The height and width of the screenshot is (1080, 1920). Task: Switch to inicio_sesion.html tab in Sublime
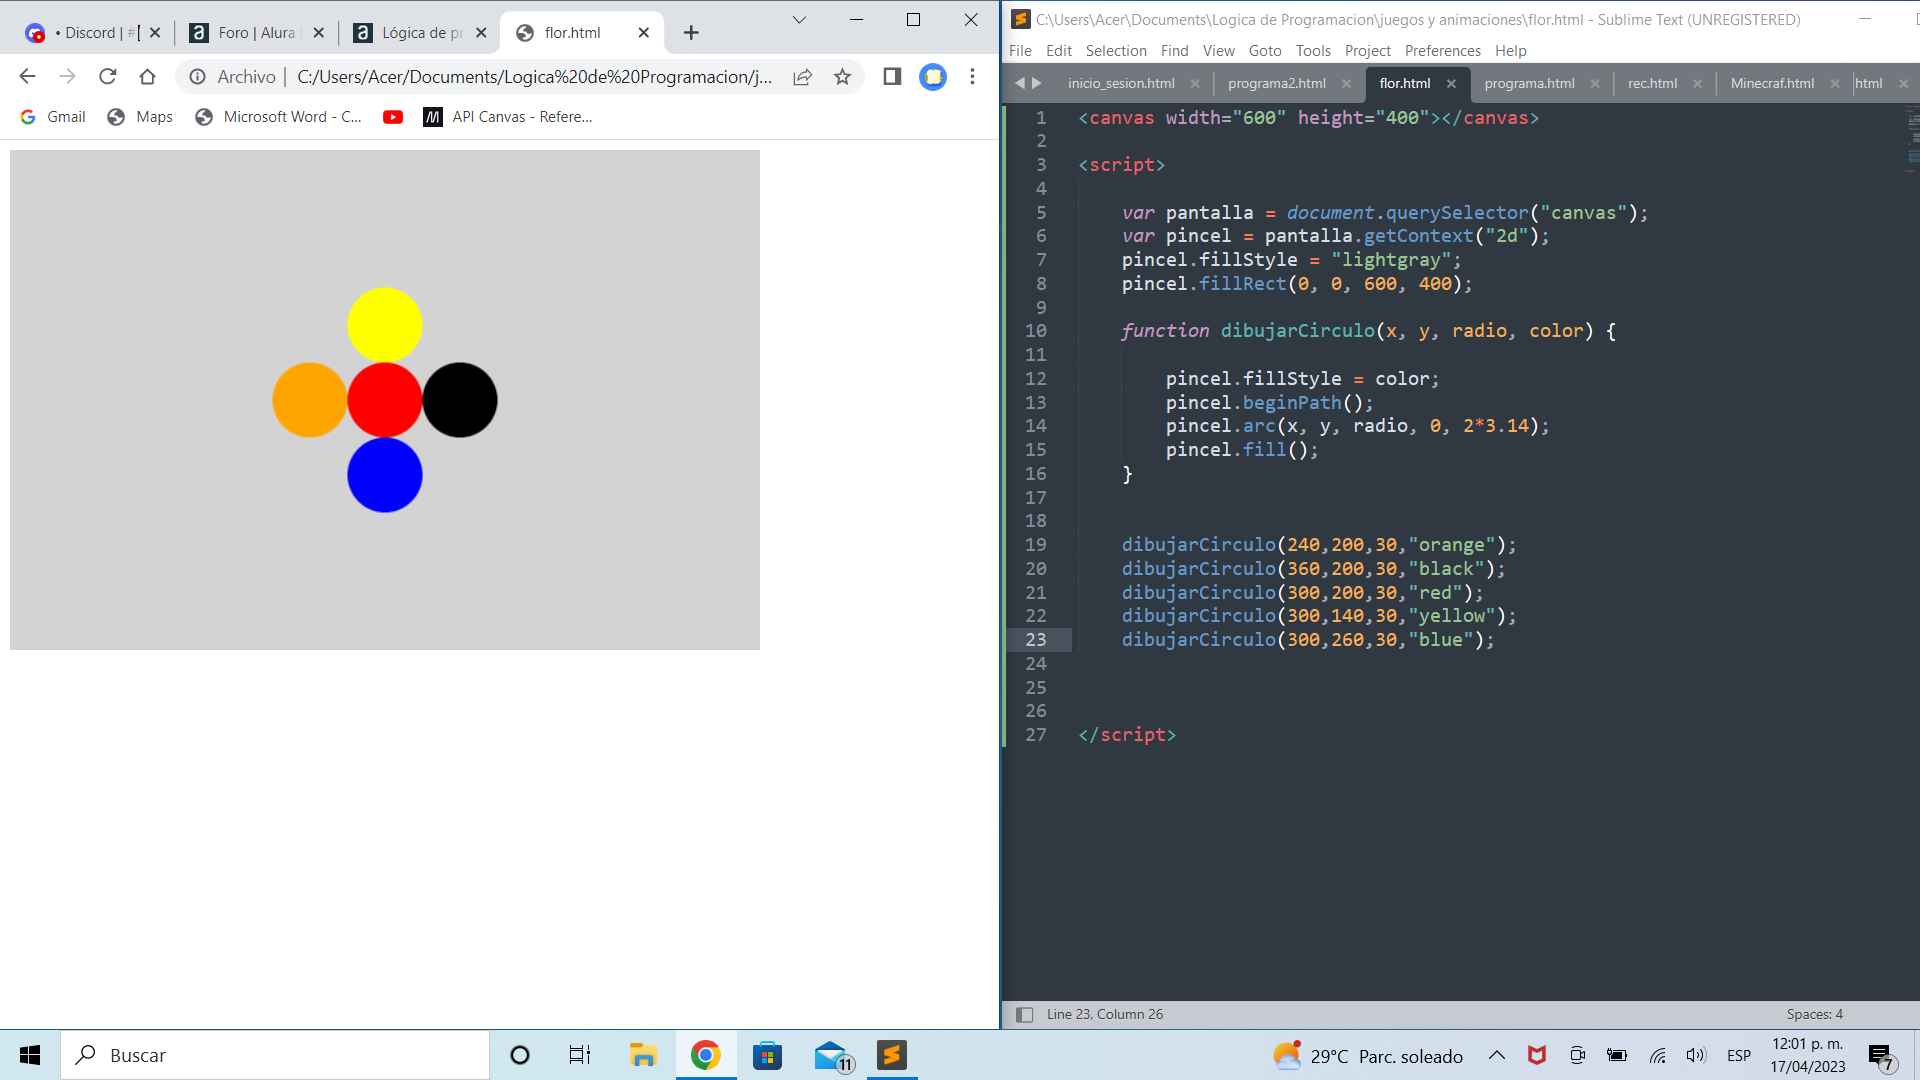click(1121, 84)
